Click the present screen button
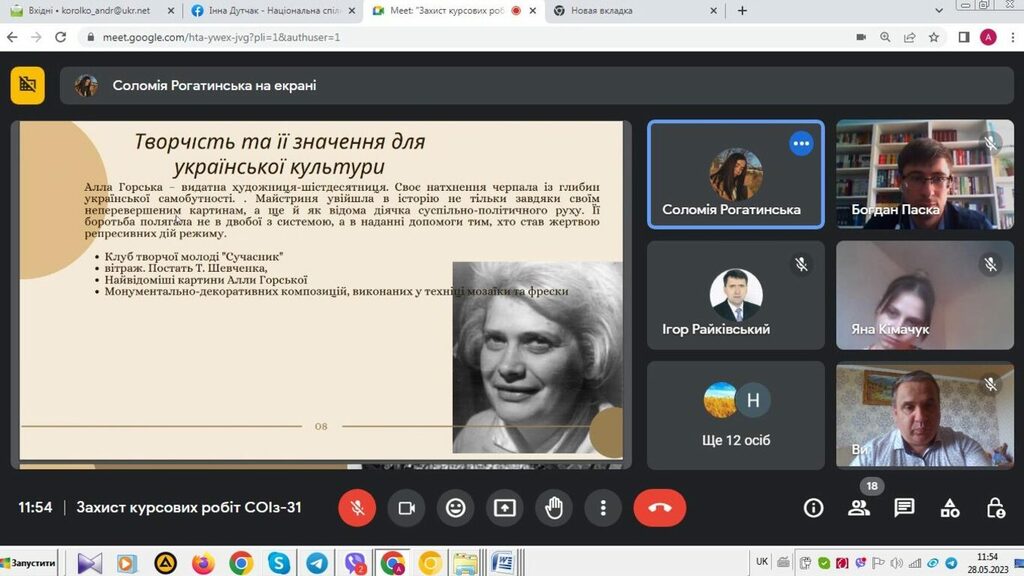This screenshot has height=576, width=1024. pos(505,508)
